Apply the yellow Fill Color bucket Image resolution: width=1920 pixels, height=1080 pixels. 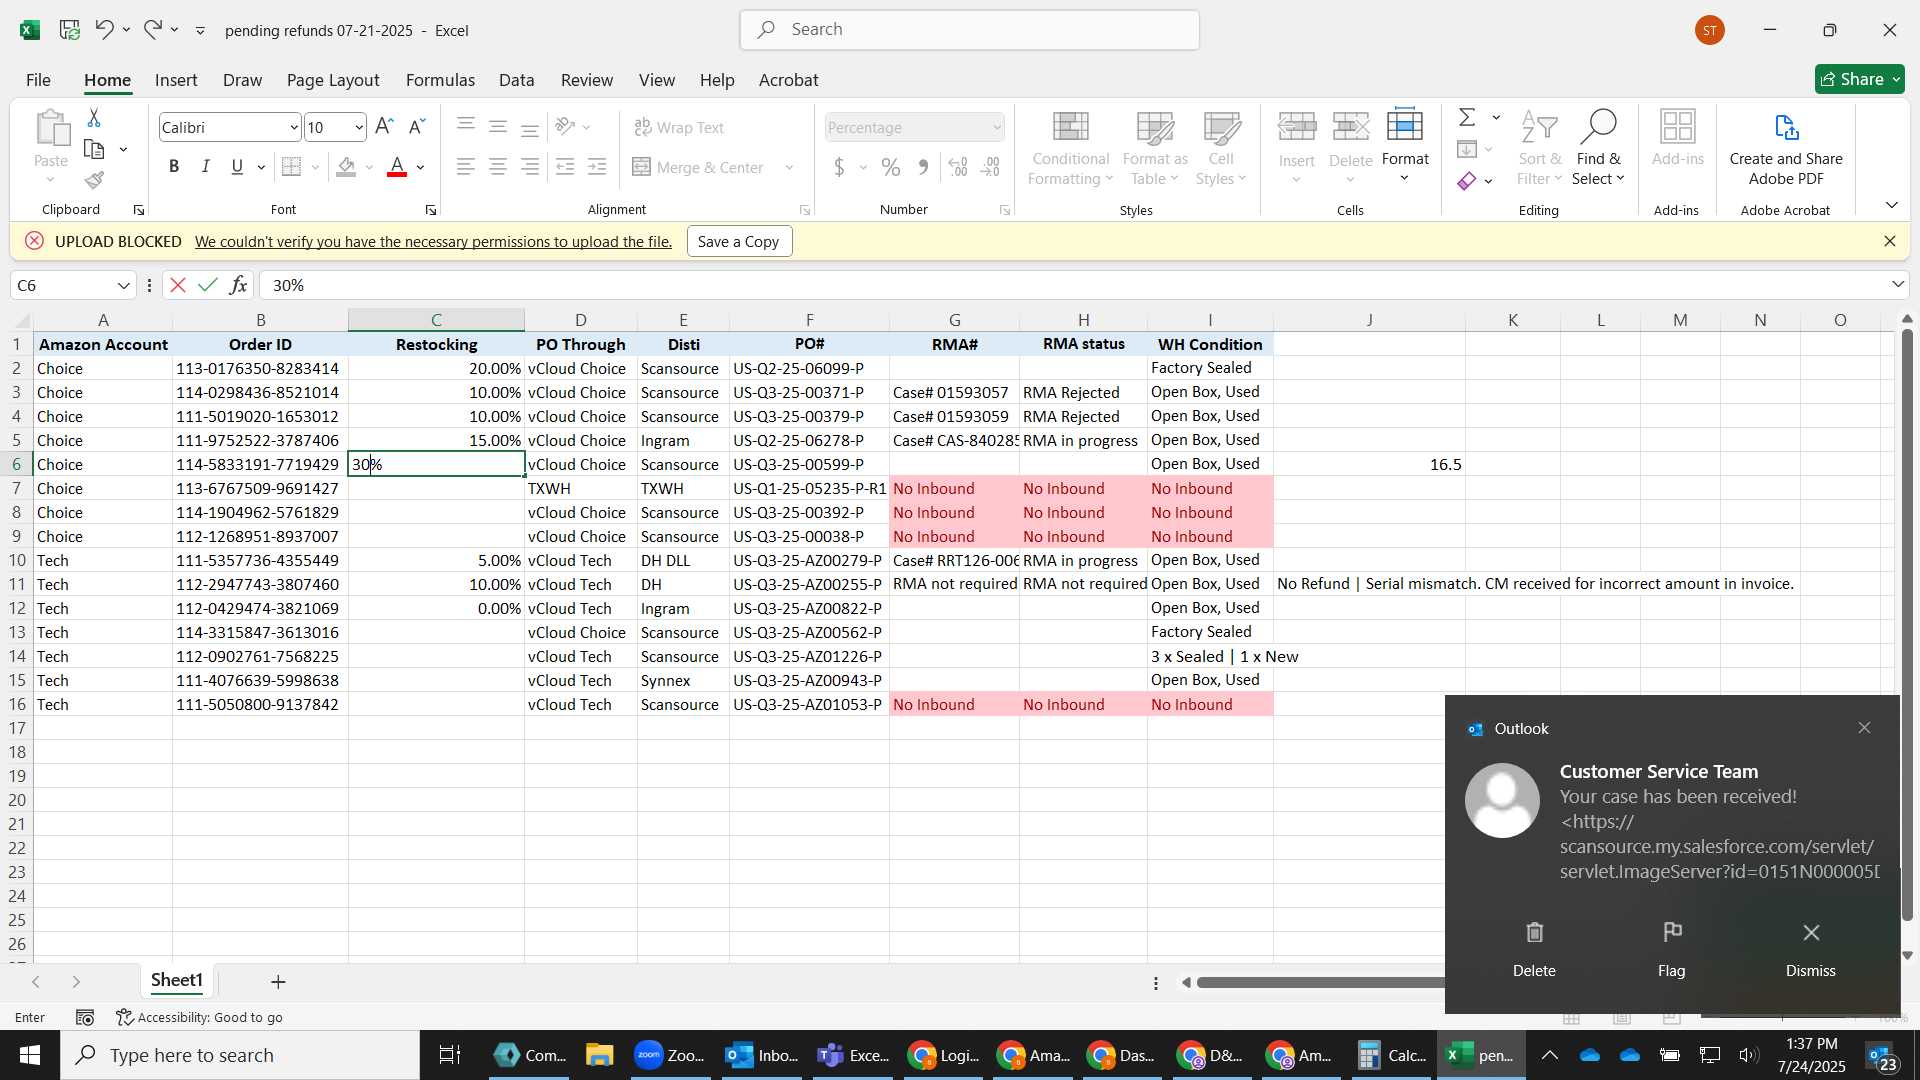pyautogui.click(x=347, y=167)
